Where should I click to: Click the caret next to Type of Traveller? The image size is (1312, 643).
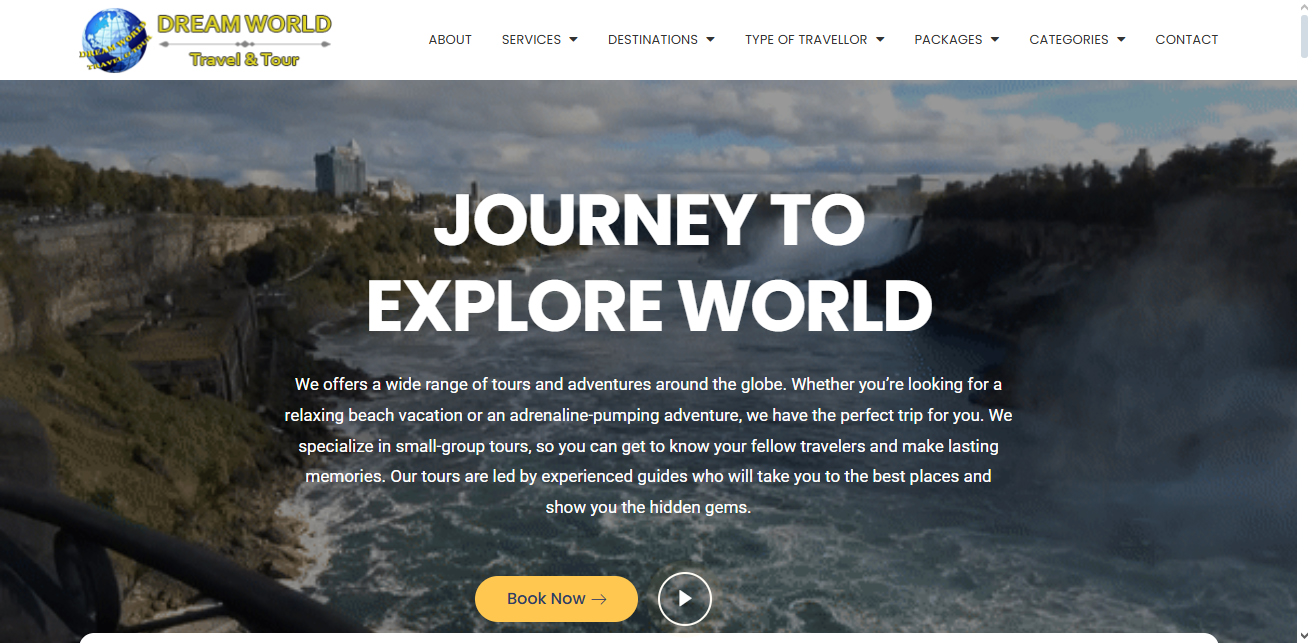[880, 40]
